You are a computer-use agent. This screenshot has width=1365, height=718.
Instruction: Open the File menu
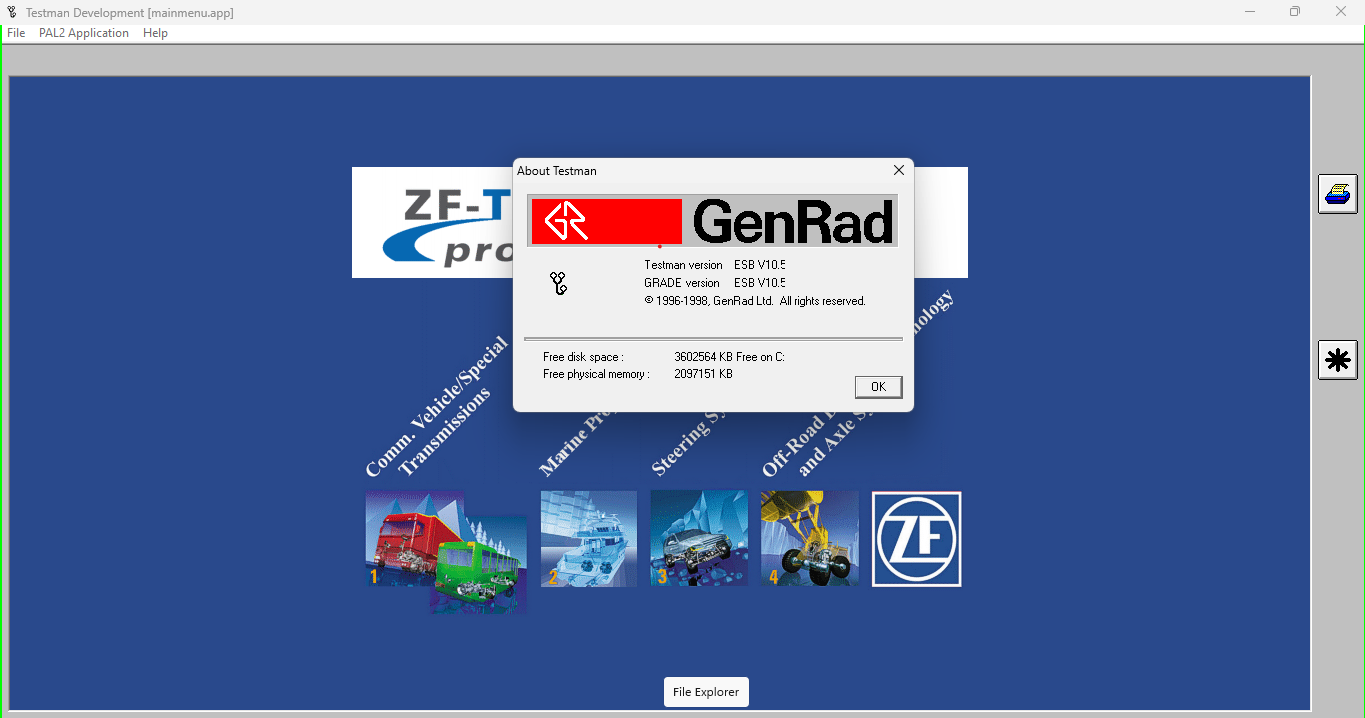point(16,33)
